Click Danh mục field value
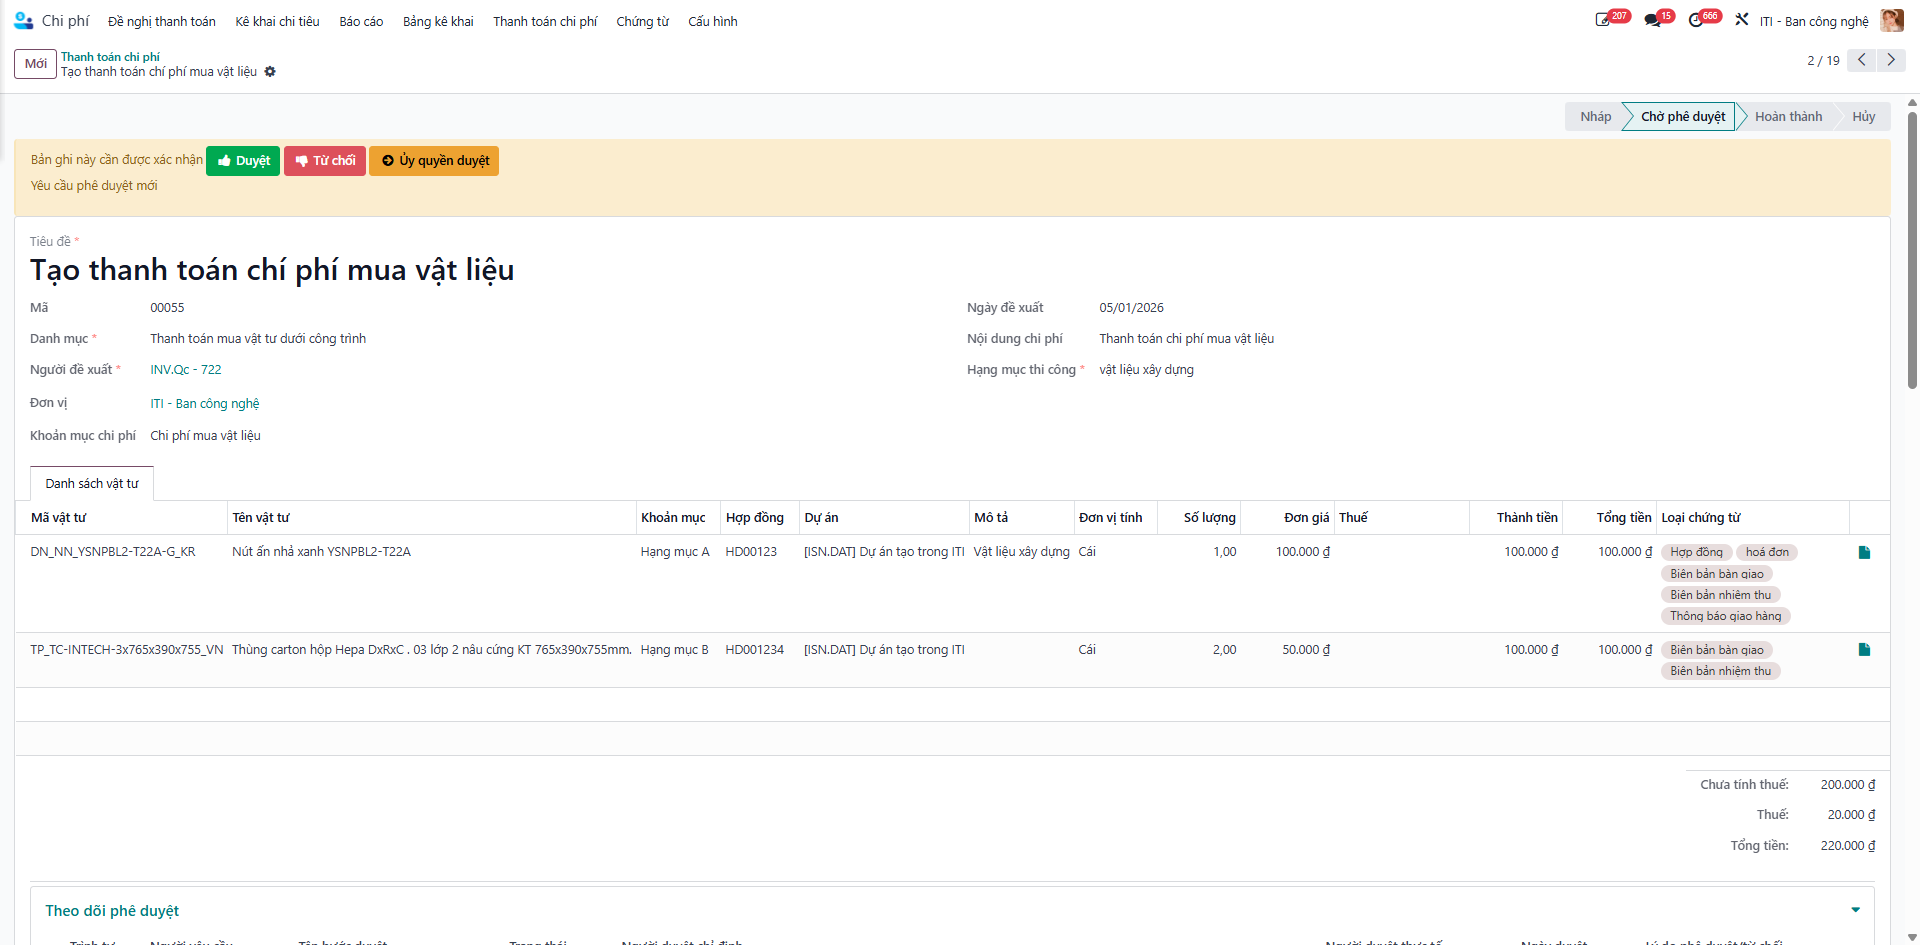This screenshot has height=945, width=1920. (x=258, y=339)
